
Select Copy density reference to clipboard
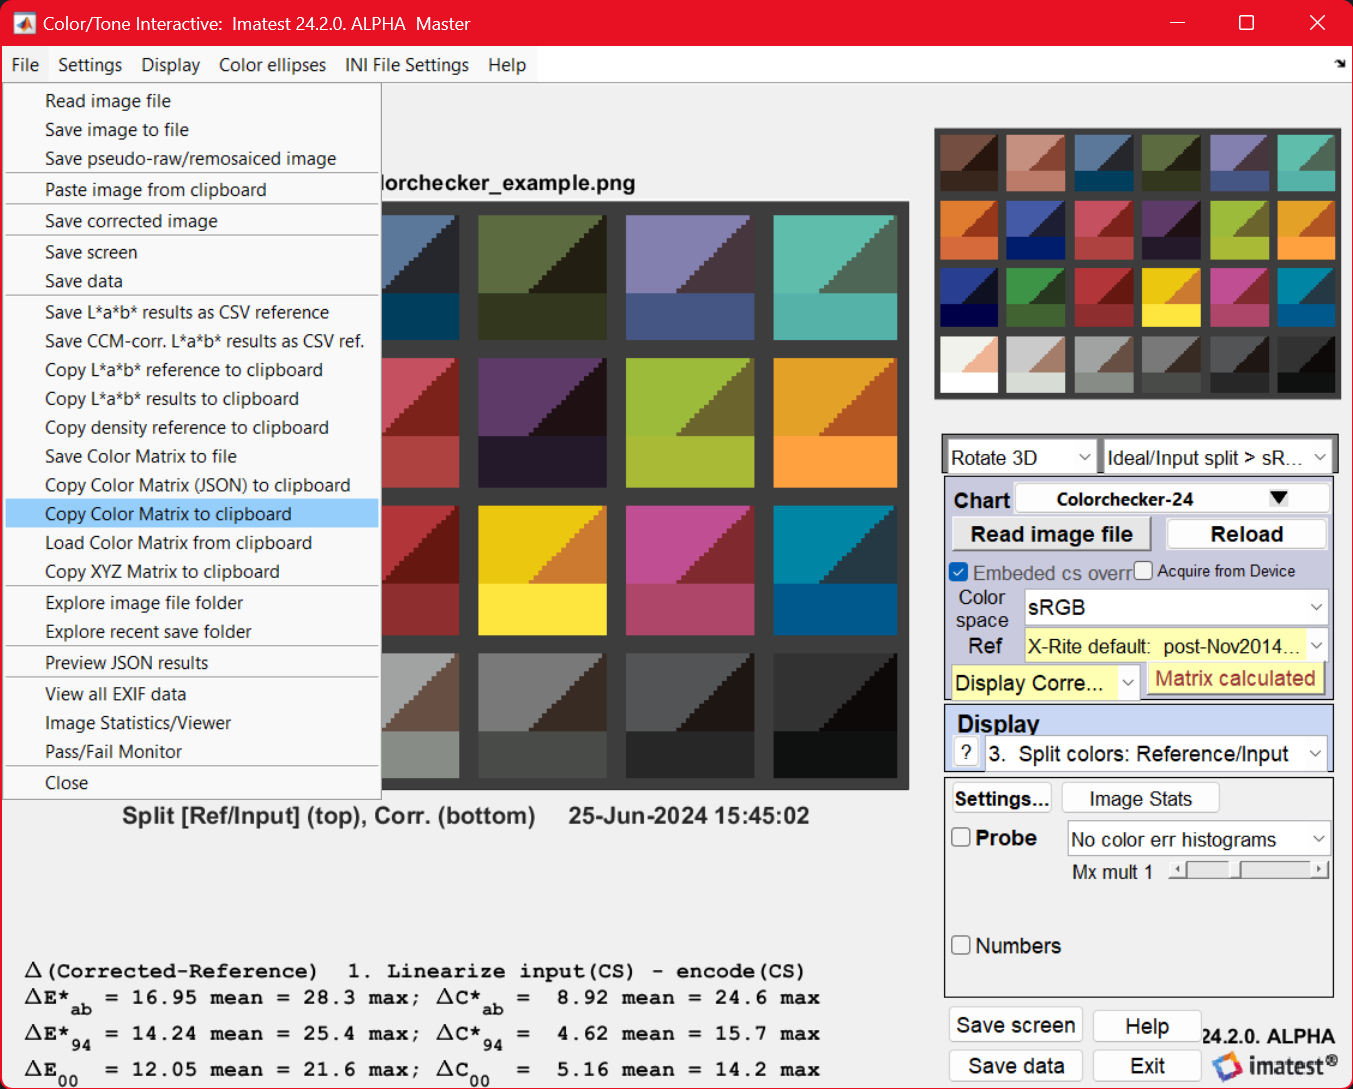click(192, 428)
